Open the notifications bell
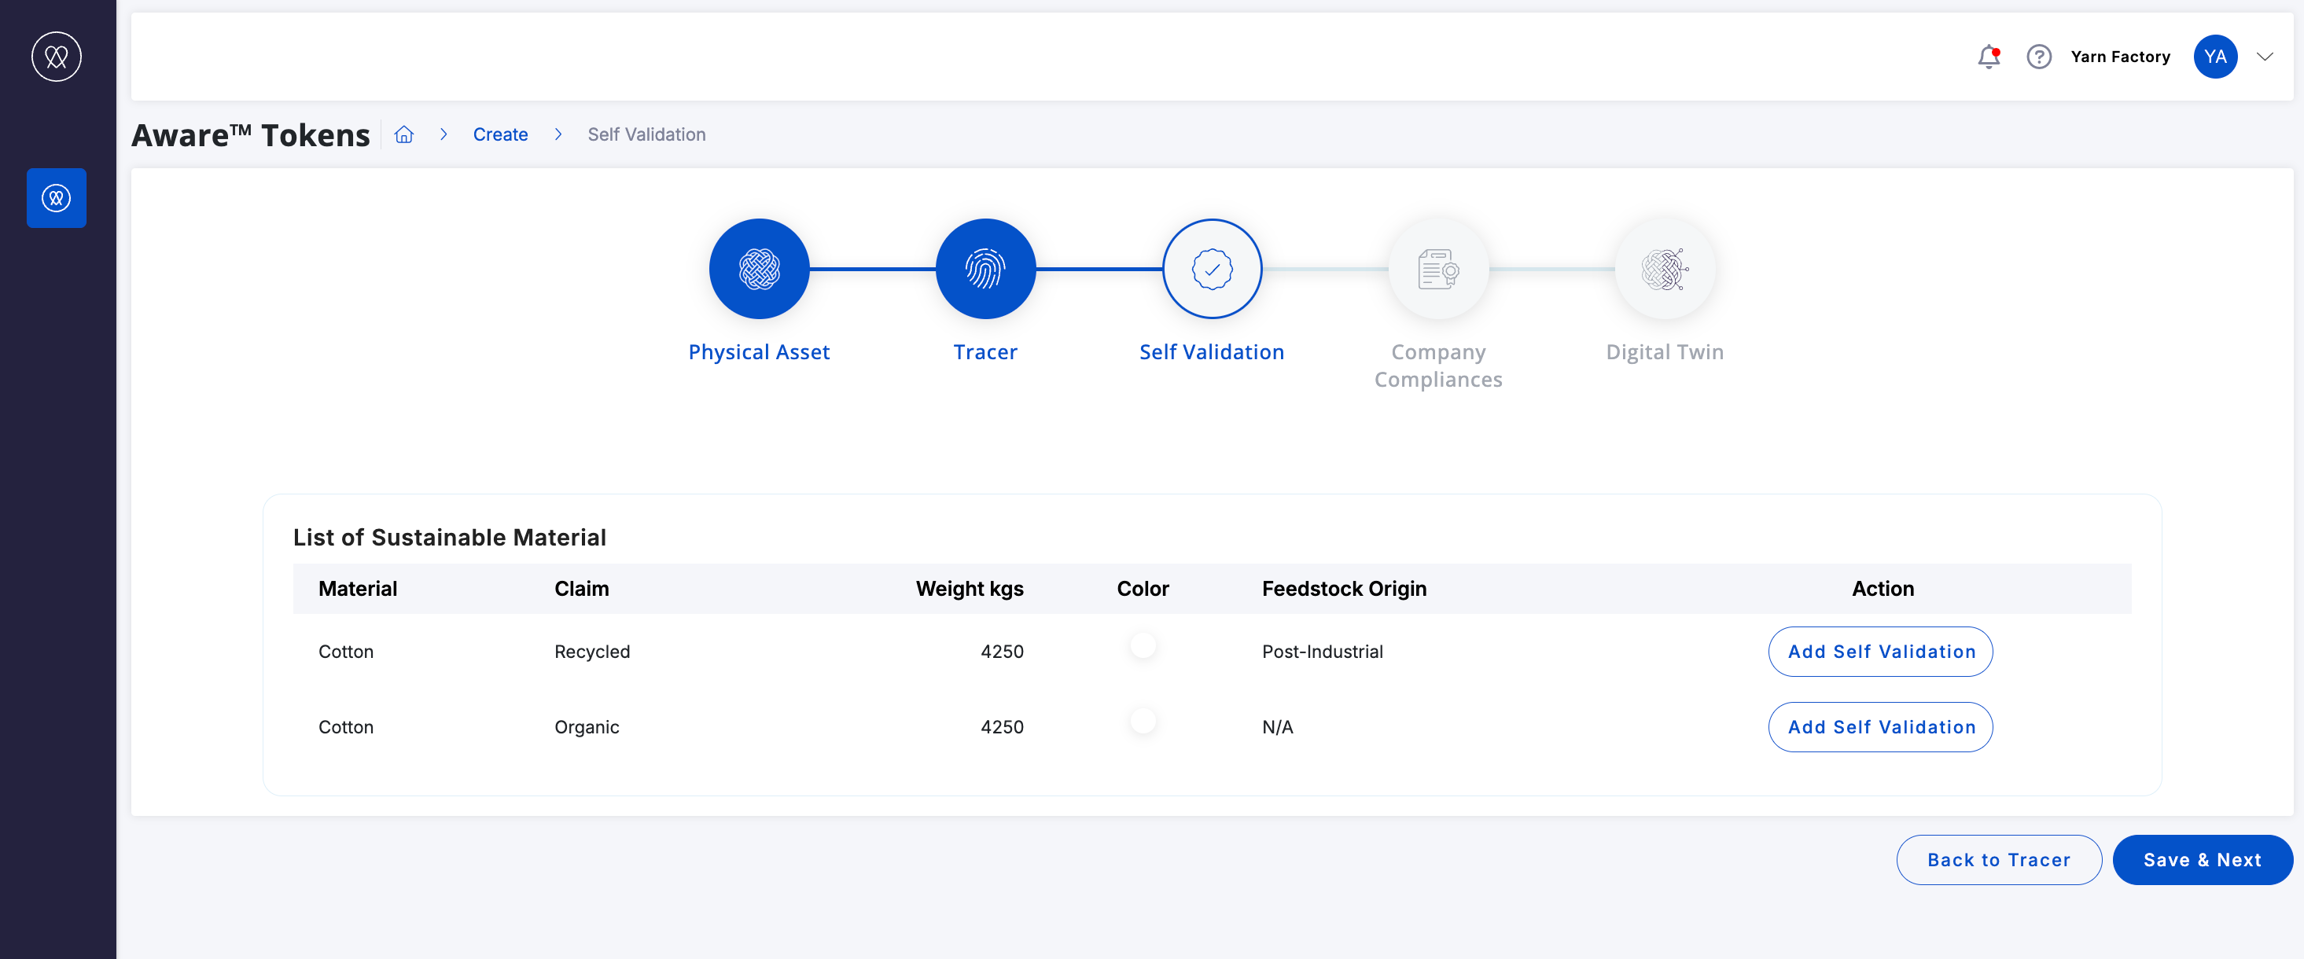This screenshot has height=959, width=2304. pos(1989,56)
